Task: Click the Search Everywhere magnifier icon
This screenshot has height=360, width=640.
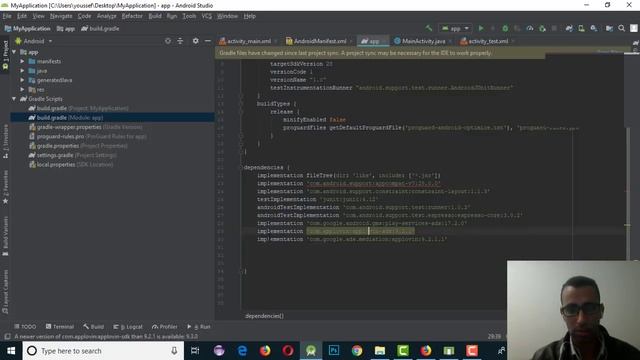Action: click(x=622, y=28)
